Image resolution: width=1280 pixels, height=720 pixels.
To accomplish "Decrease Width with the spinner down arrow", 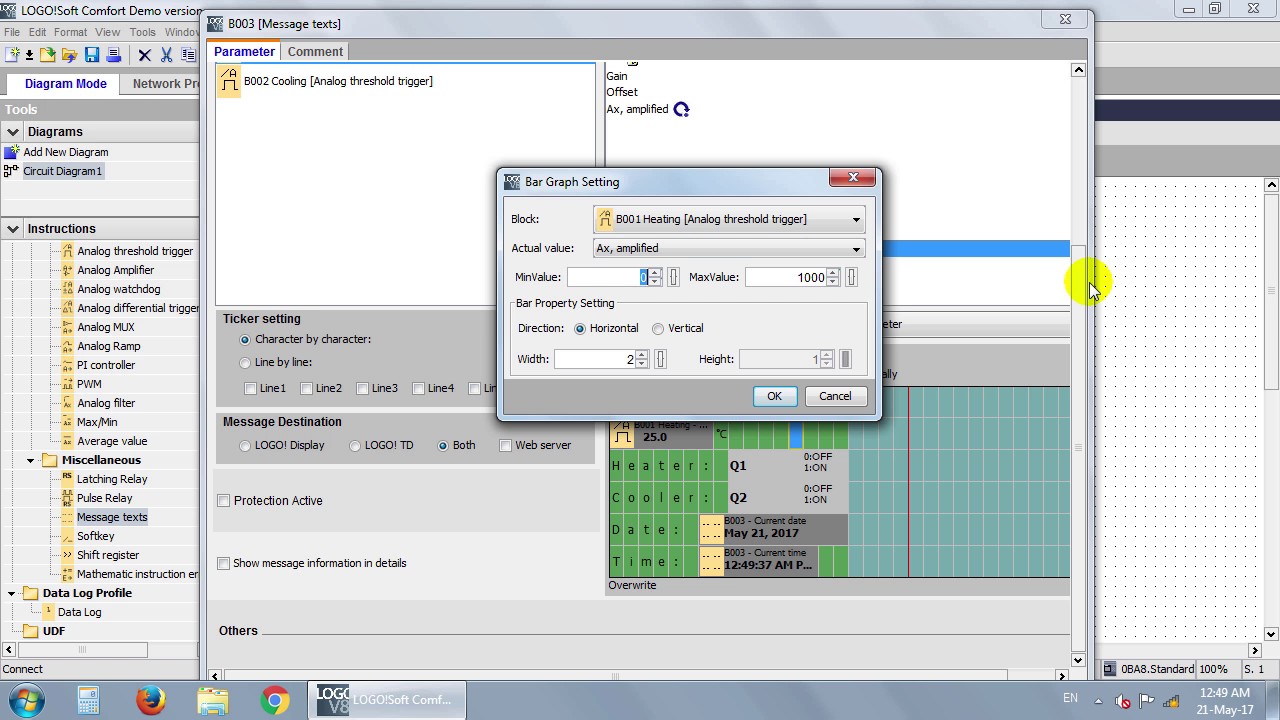I will (642, 364).
